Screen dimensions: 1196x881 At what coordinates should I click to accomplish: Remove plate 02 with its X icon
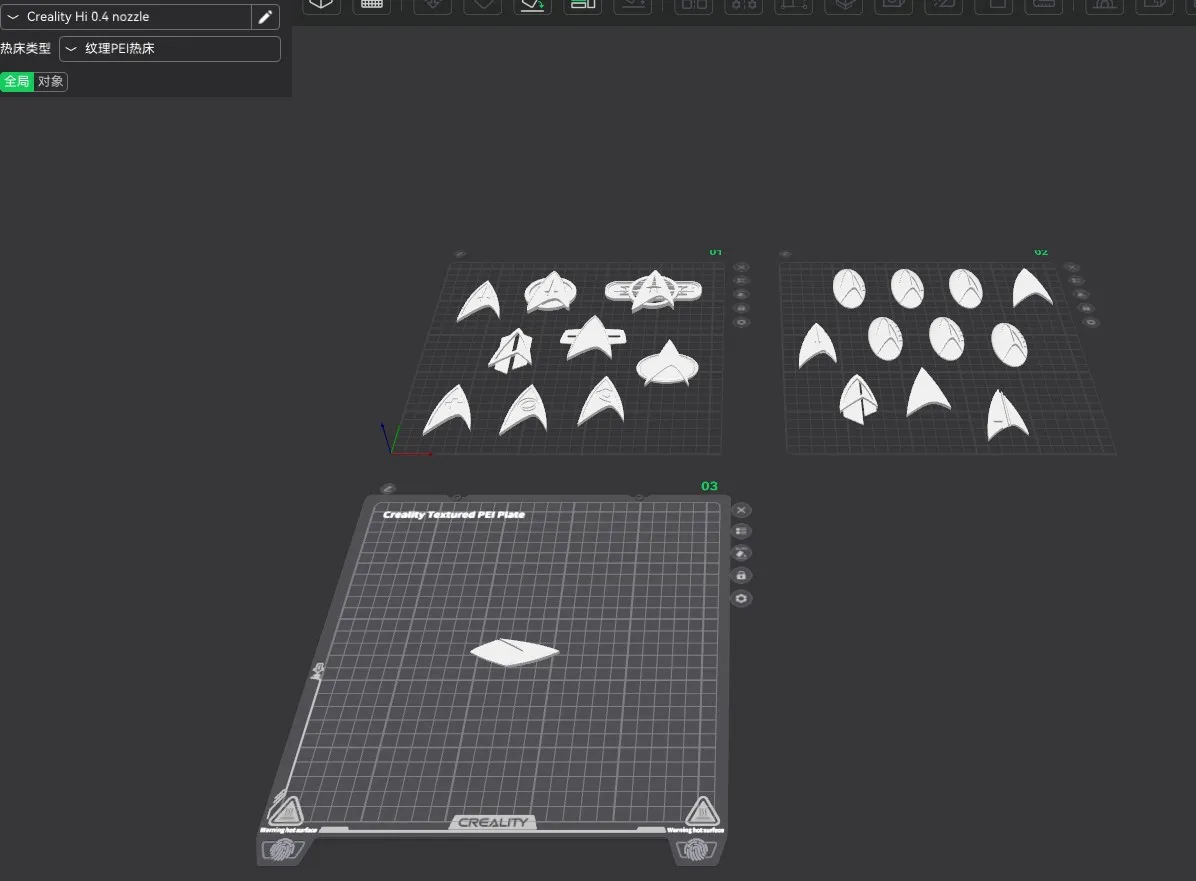click(x=1072, y=268)
